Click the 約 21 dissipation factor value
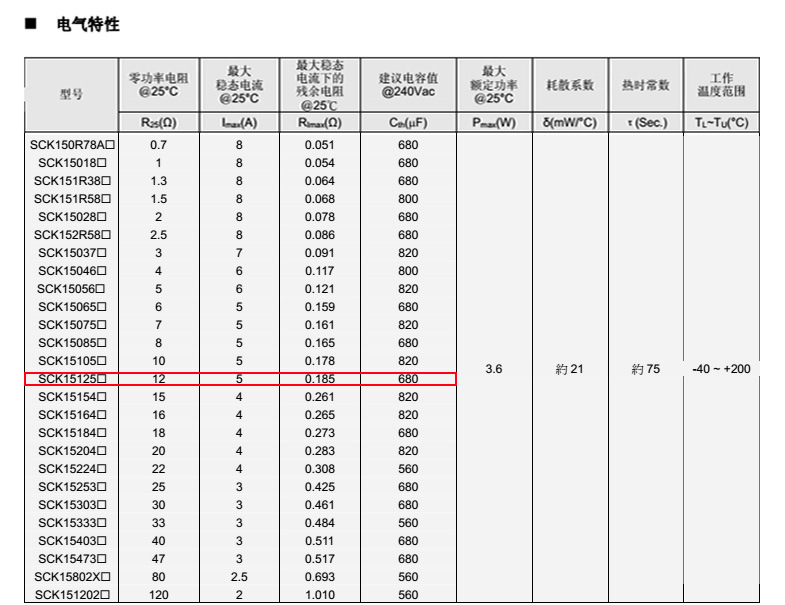Screen dimensions: 785x605 [570, 369]
